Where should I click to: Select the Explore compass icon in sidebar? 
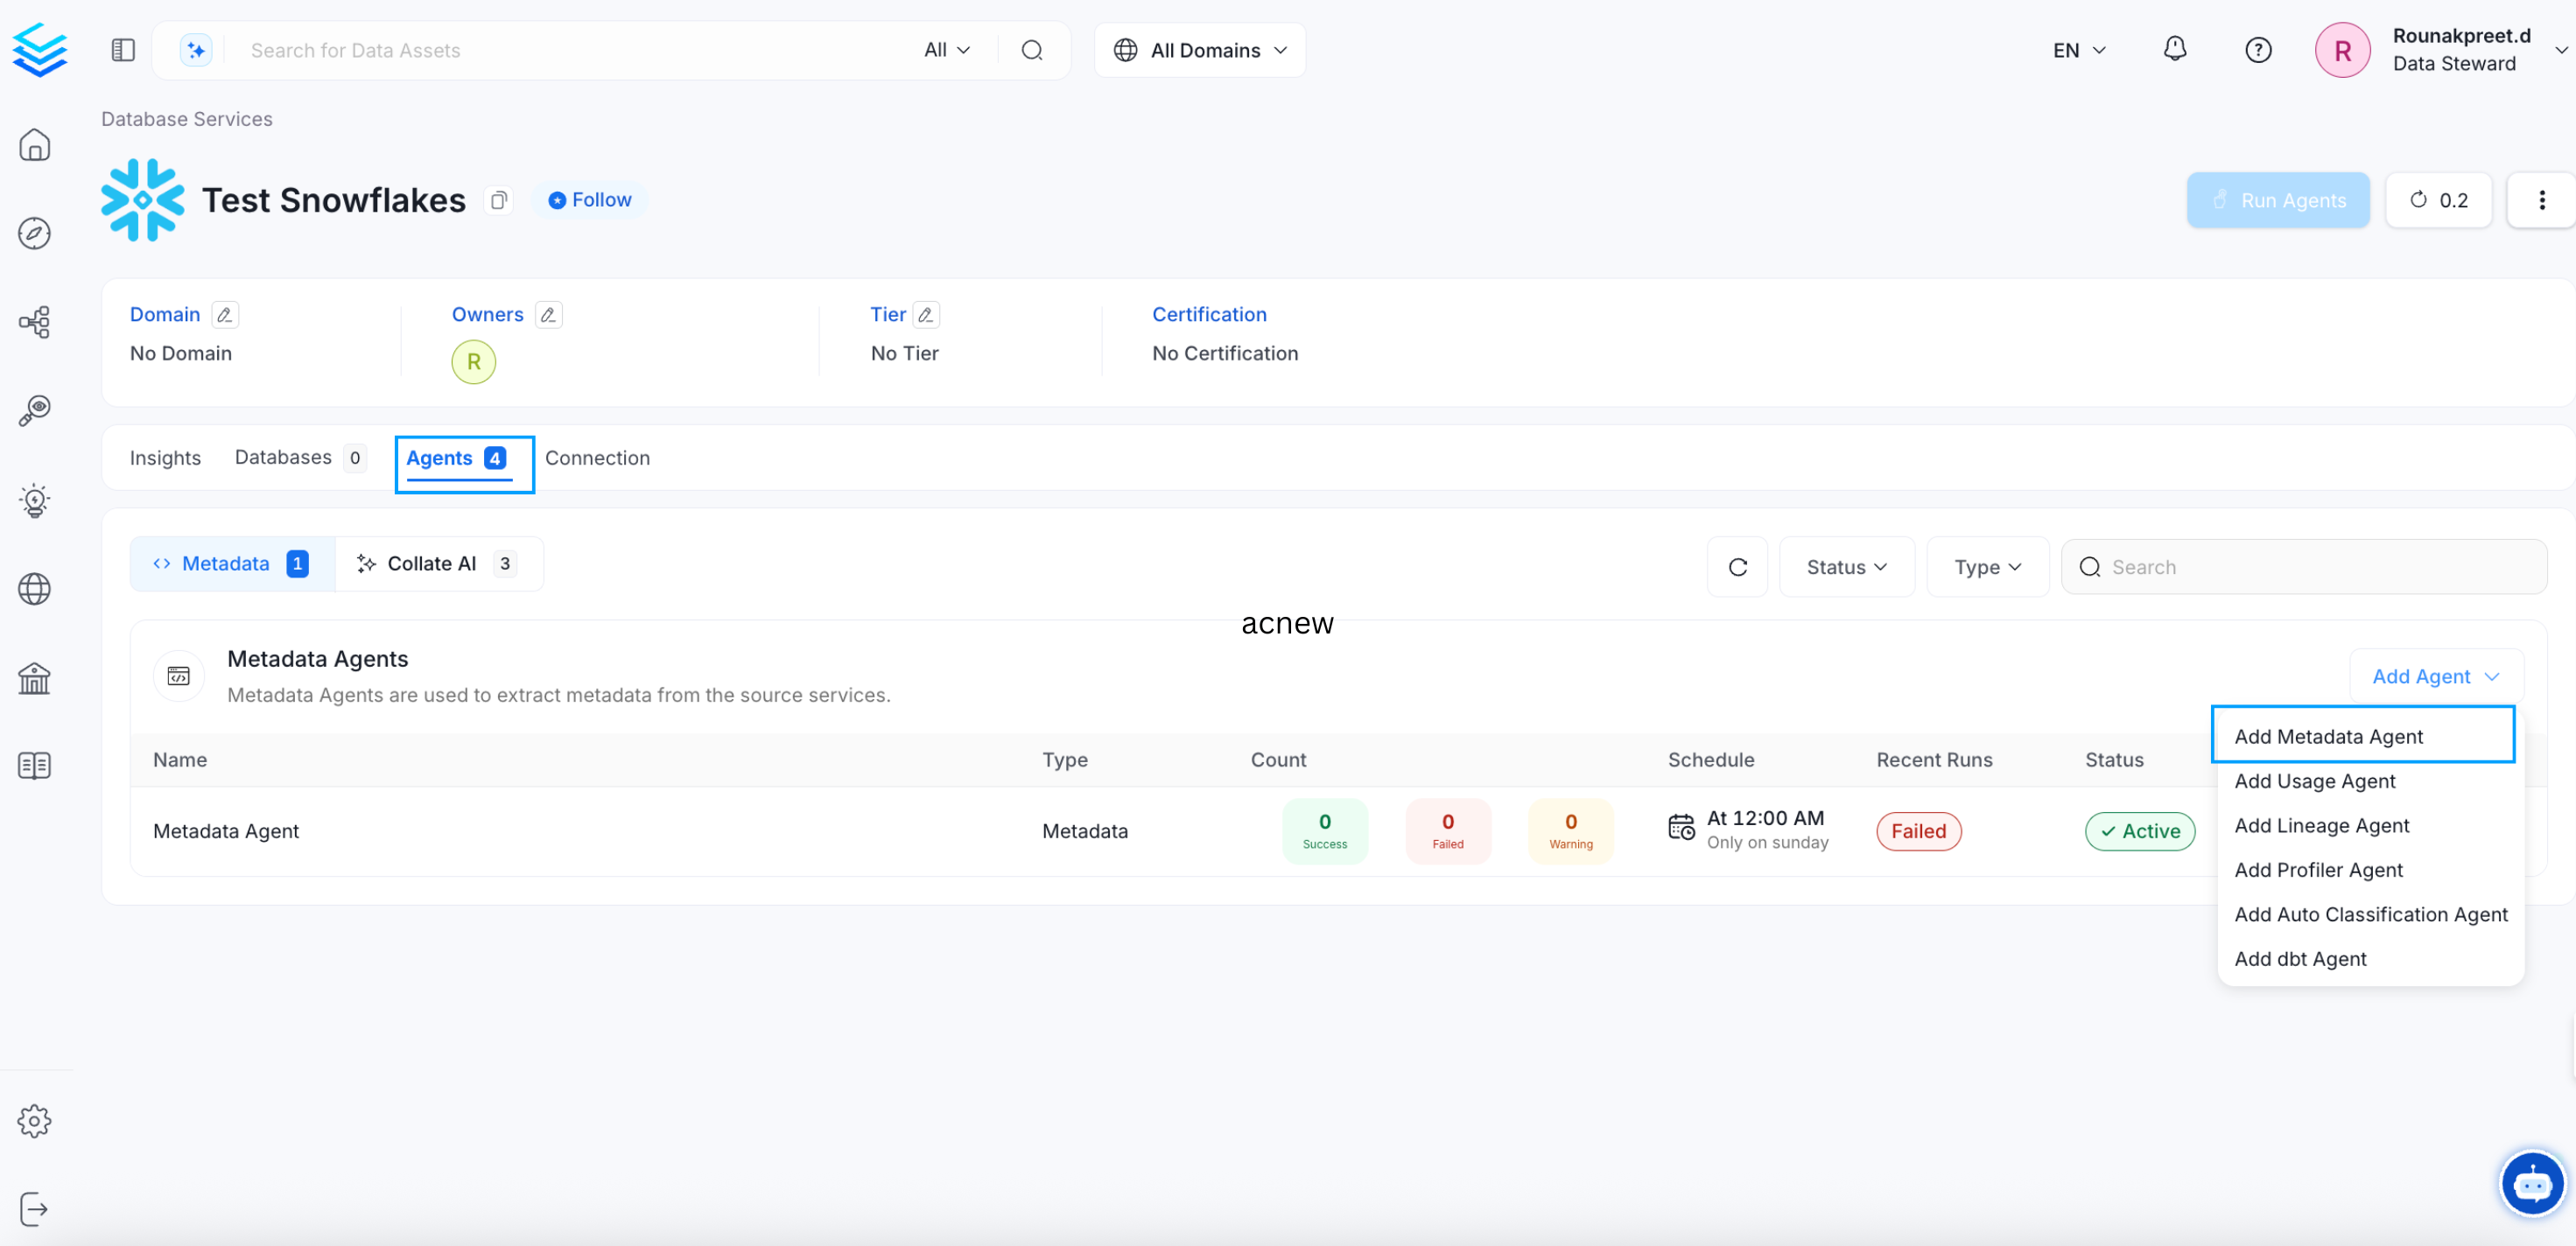[x=35, y=232]
